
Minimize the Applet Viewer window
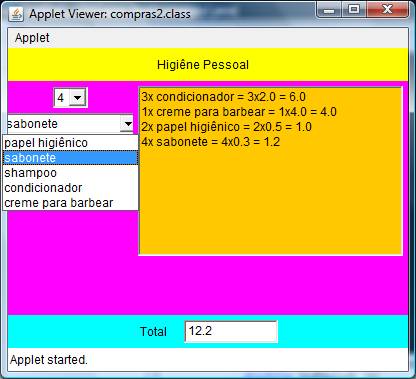tap(329, 10)
